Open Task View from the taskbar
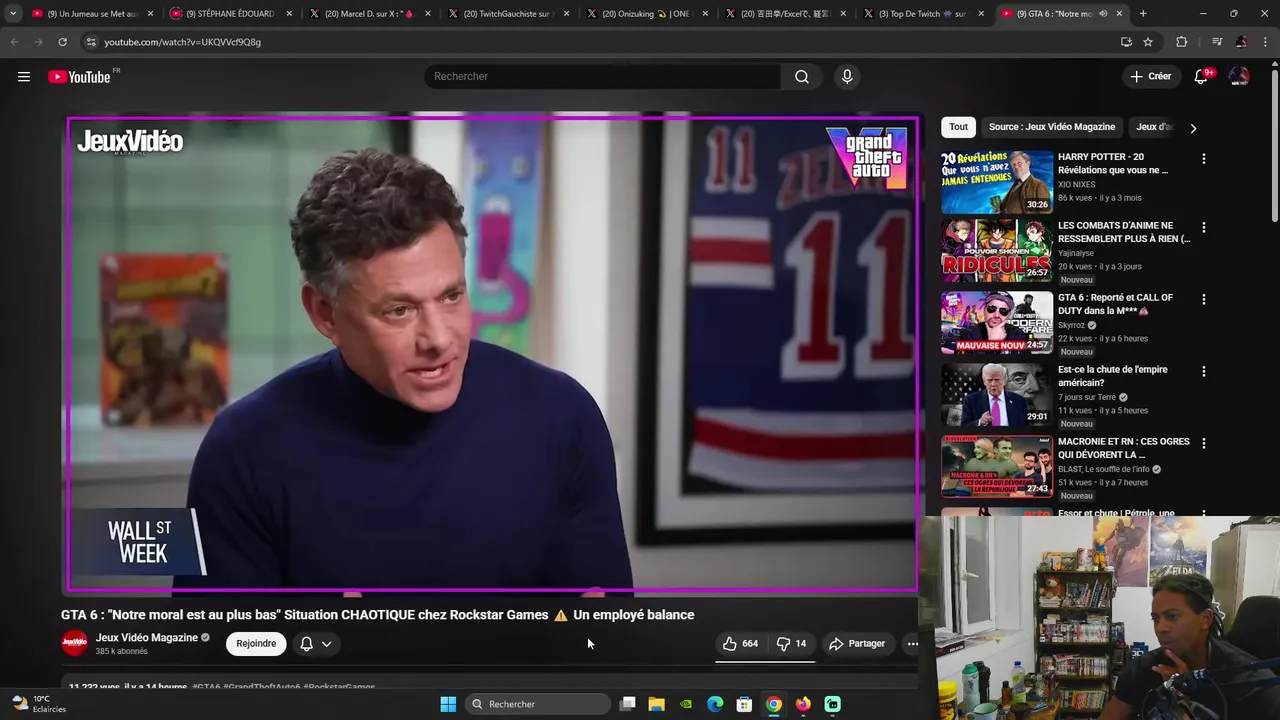This screenshot has width=1280, height=720. tap(627, 704)
